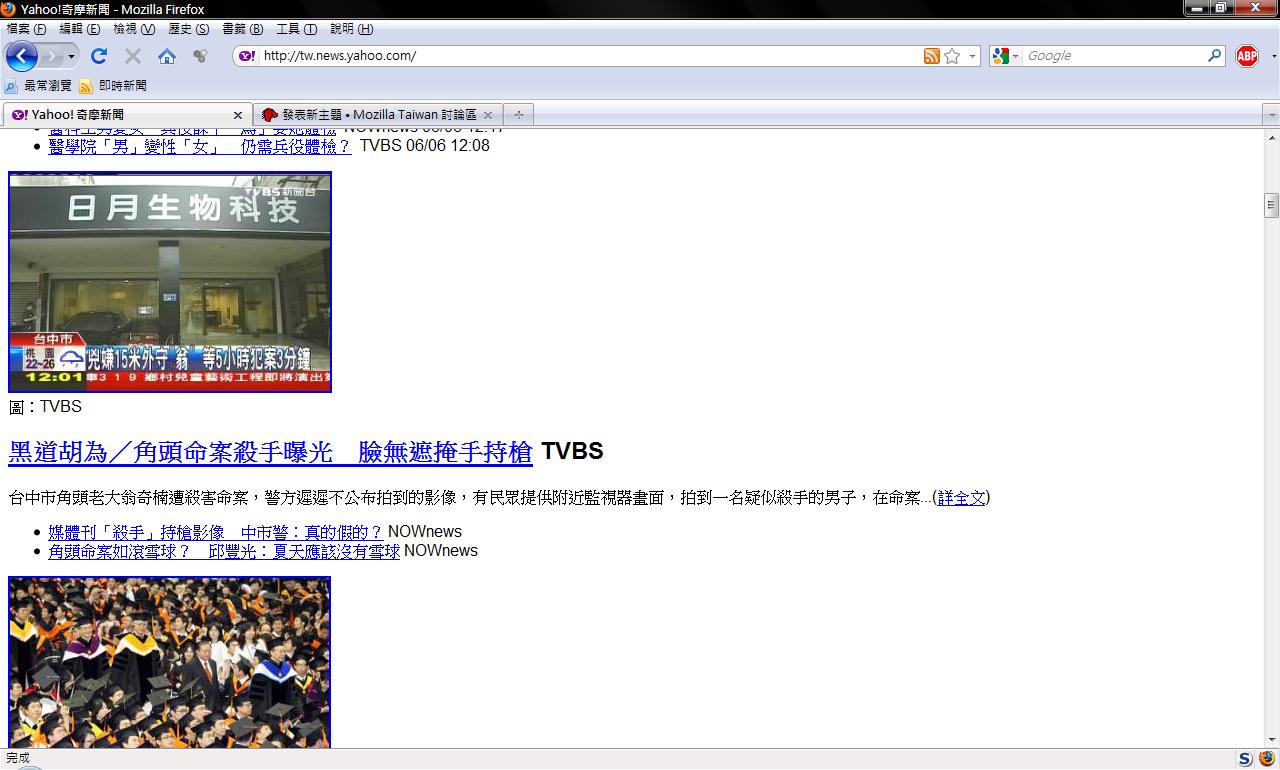Focus the address bar showing tw.news.yahoo.com

point(590,56)
